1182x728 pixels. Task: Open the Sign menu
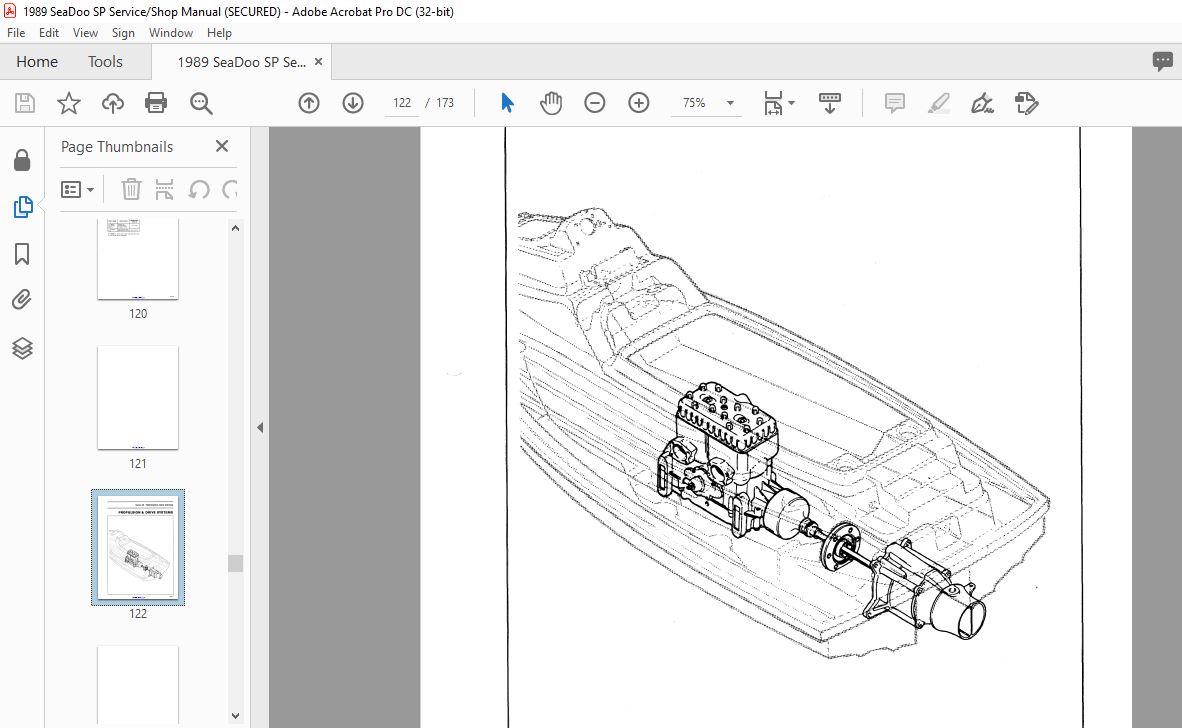(123, 33)
